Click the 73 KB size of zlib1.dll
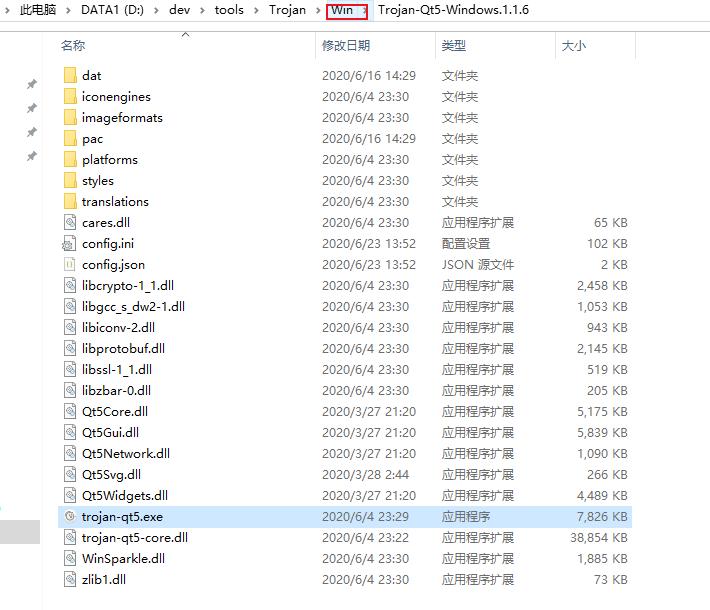This screenshot has height=610, width=710. point(610,579)
